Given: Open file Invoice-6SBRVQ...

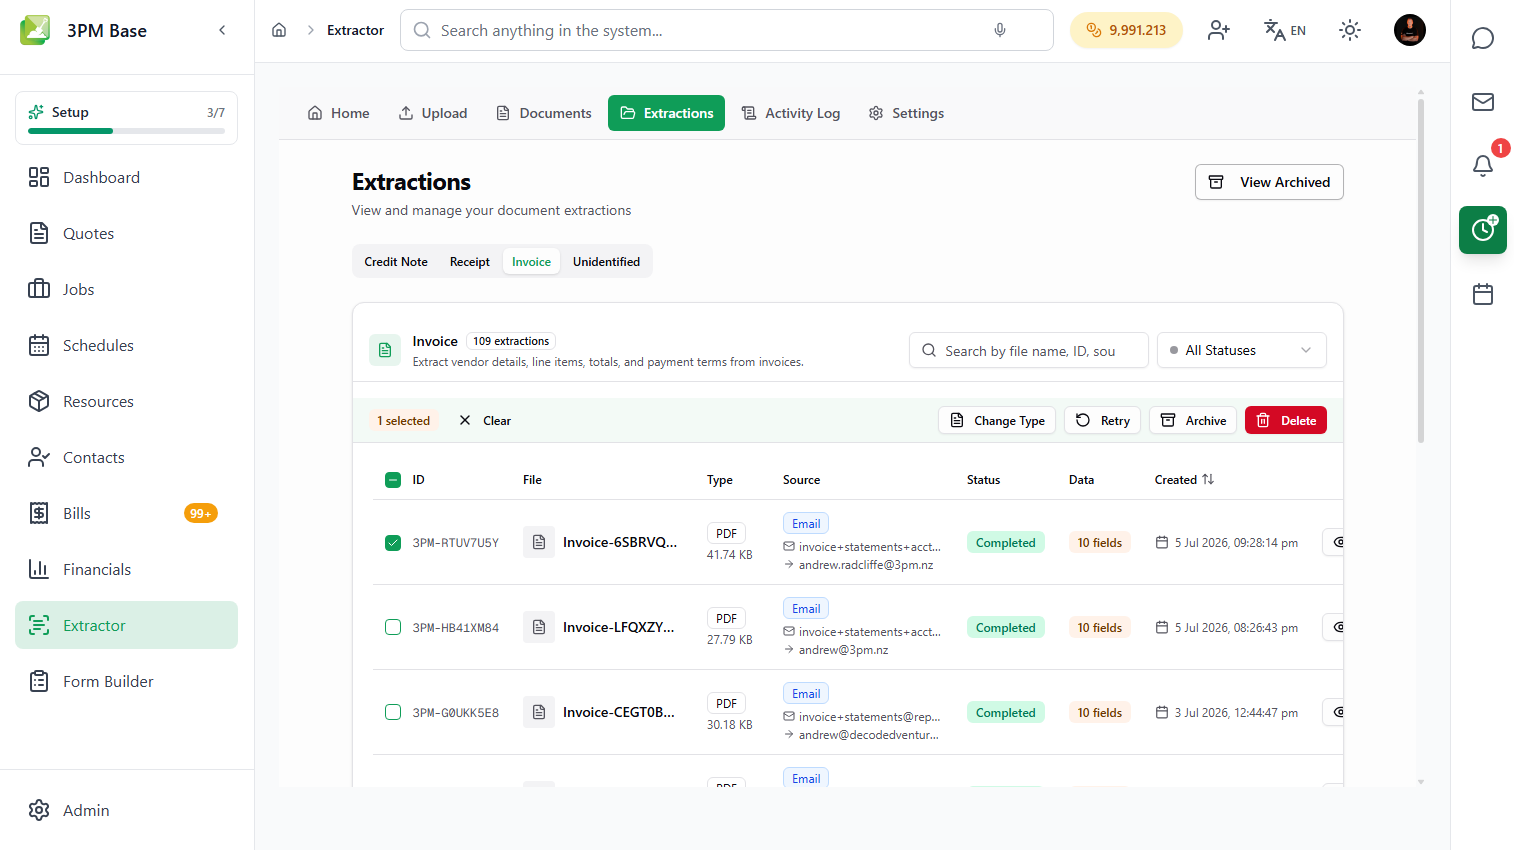Looking at the screenshot, I should click(620, 542).
